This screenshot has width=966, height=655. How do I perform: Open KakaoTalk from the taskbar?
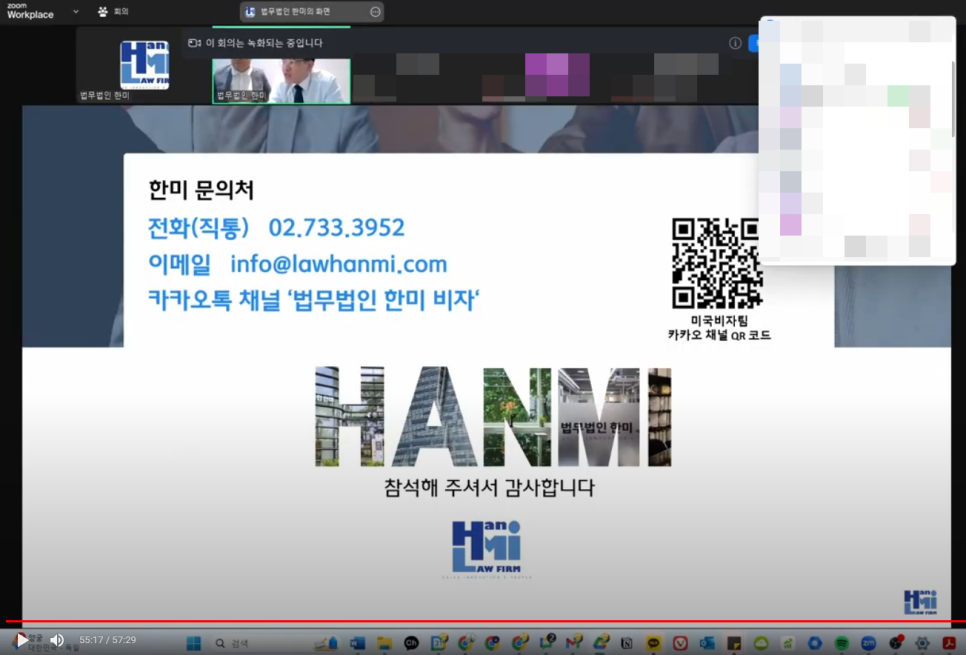coord(654,643)
